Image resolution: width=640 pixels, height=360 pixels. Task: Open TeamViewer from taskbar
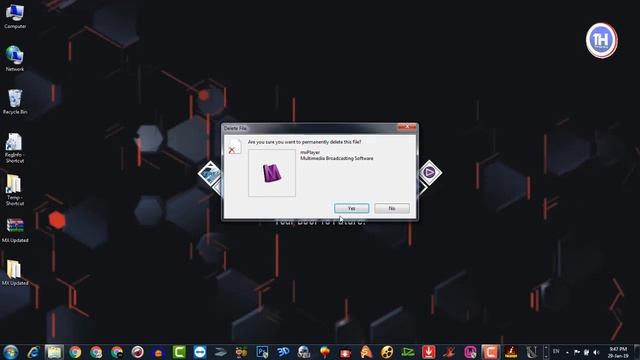[200, 352]
